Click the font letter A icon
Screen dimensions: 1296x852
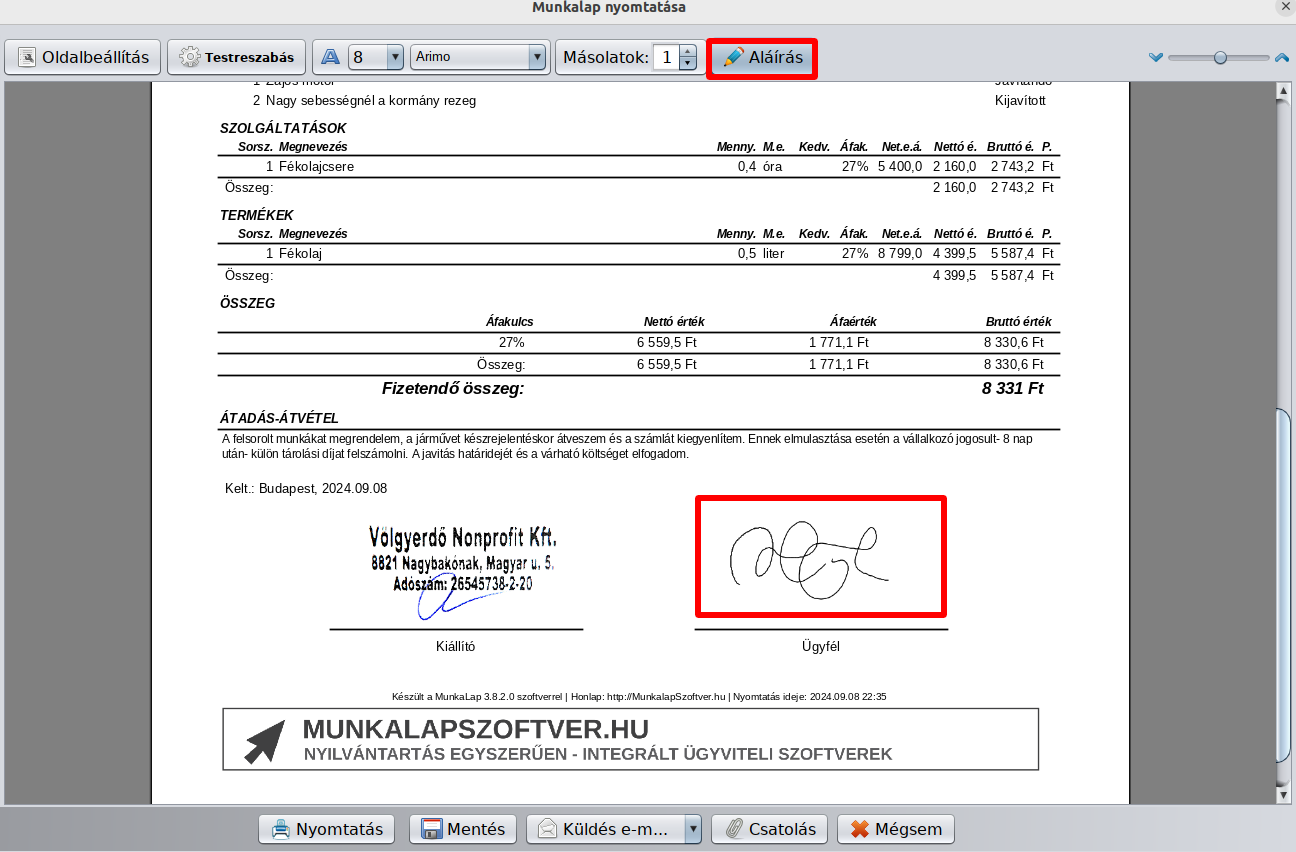(x=330, y=58)
